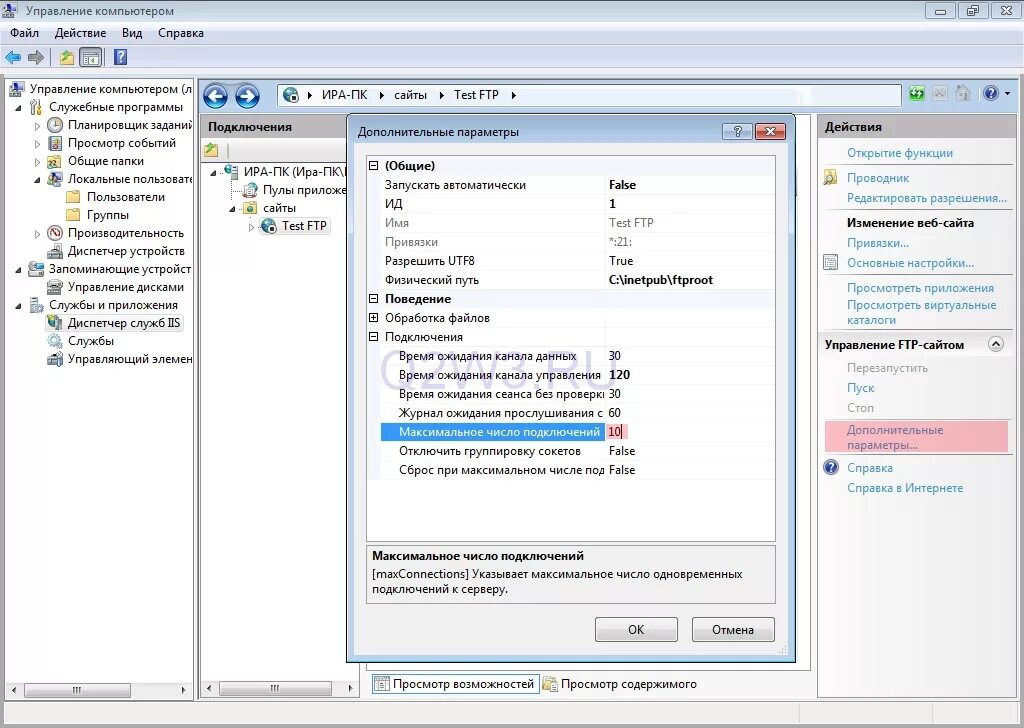Switch to Просмотр содержимого view tab
This screenshot has height=728, width=1024.
620,684
